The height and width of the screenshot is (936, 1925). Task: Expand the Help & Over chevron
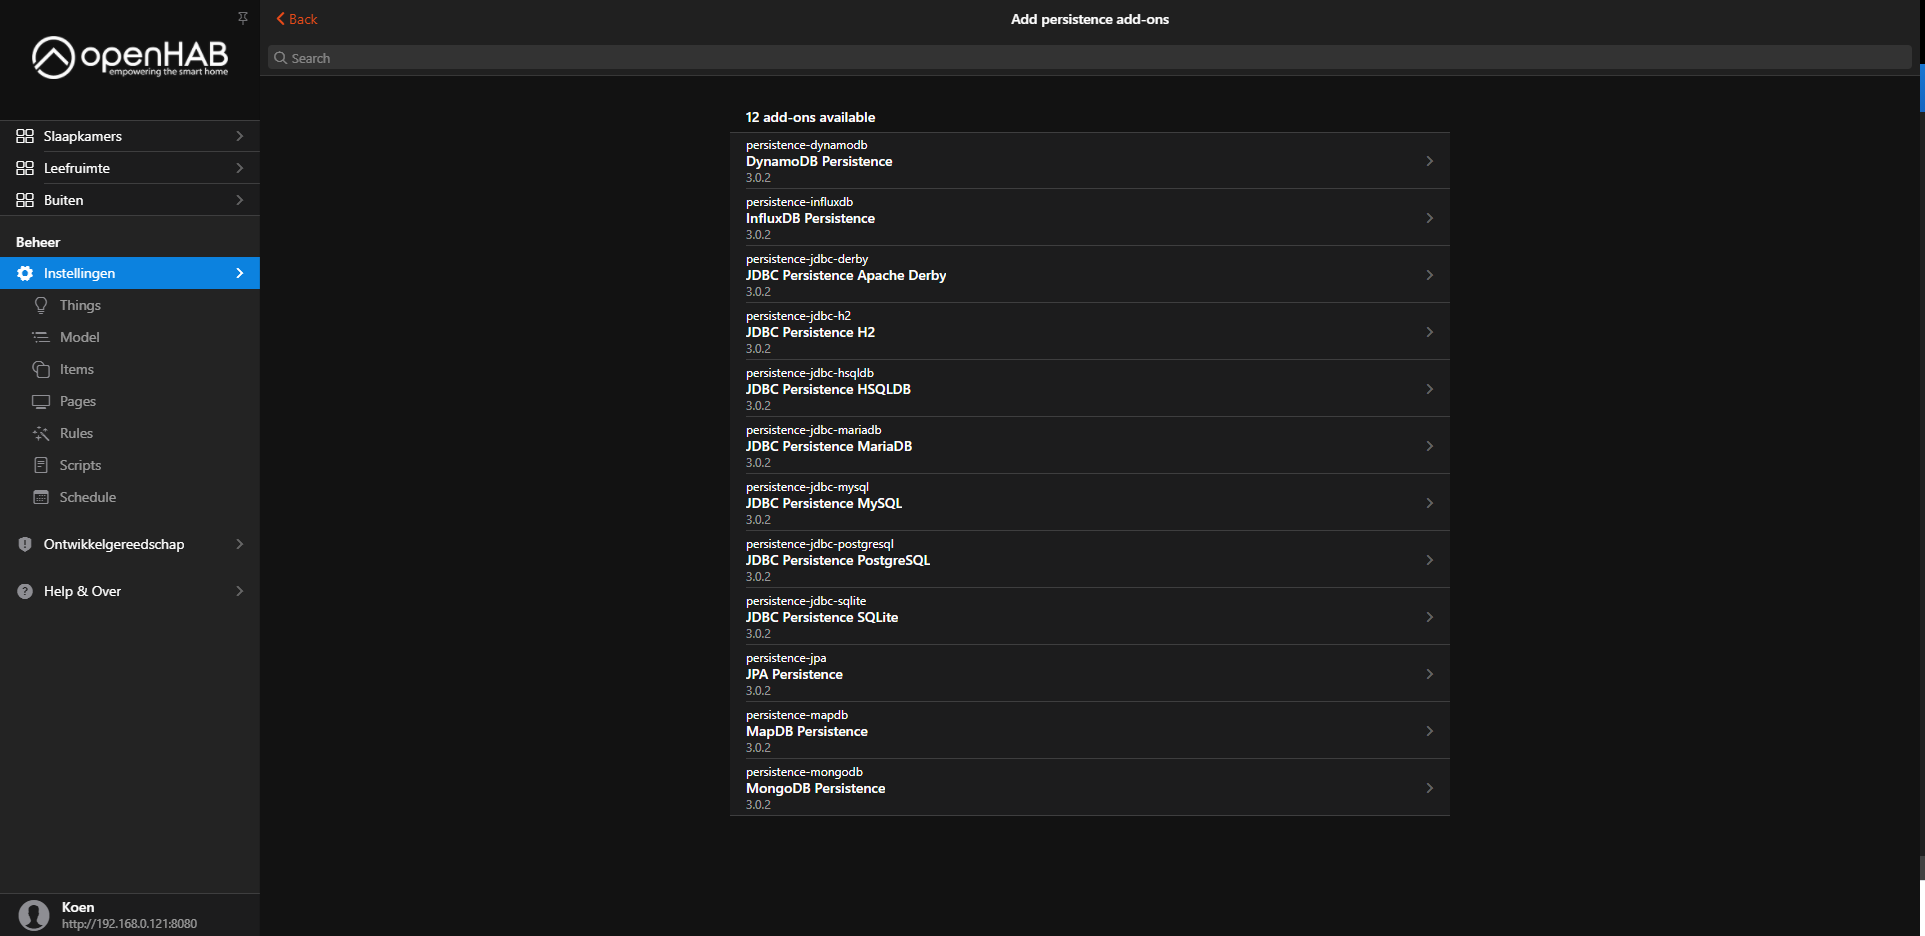240,591
